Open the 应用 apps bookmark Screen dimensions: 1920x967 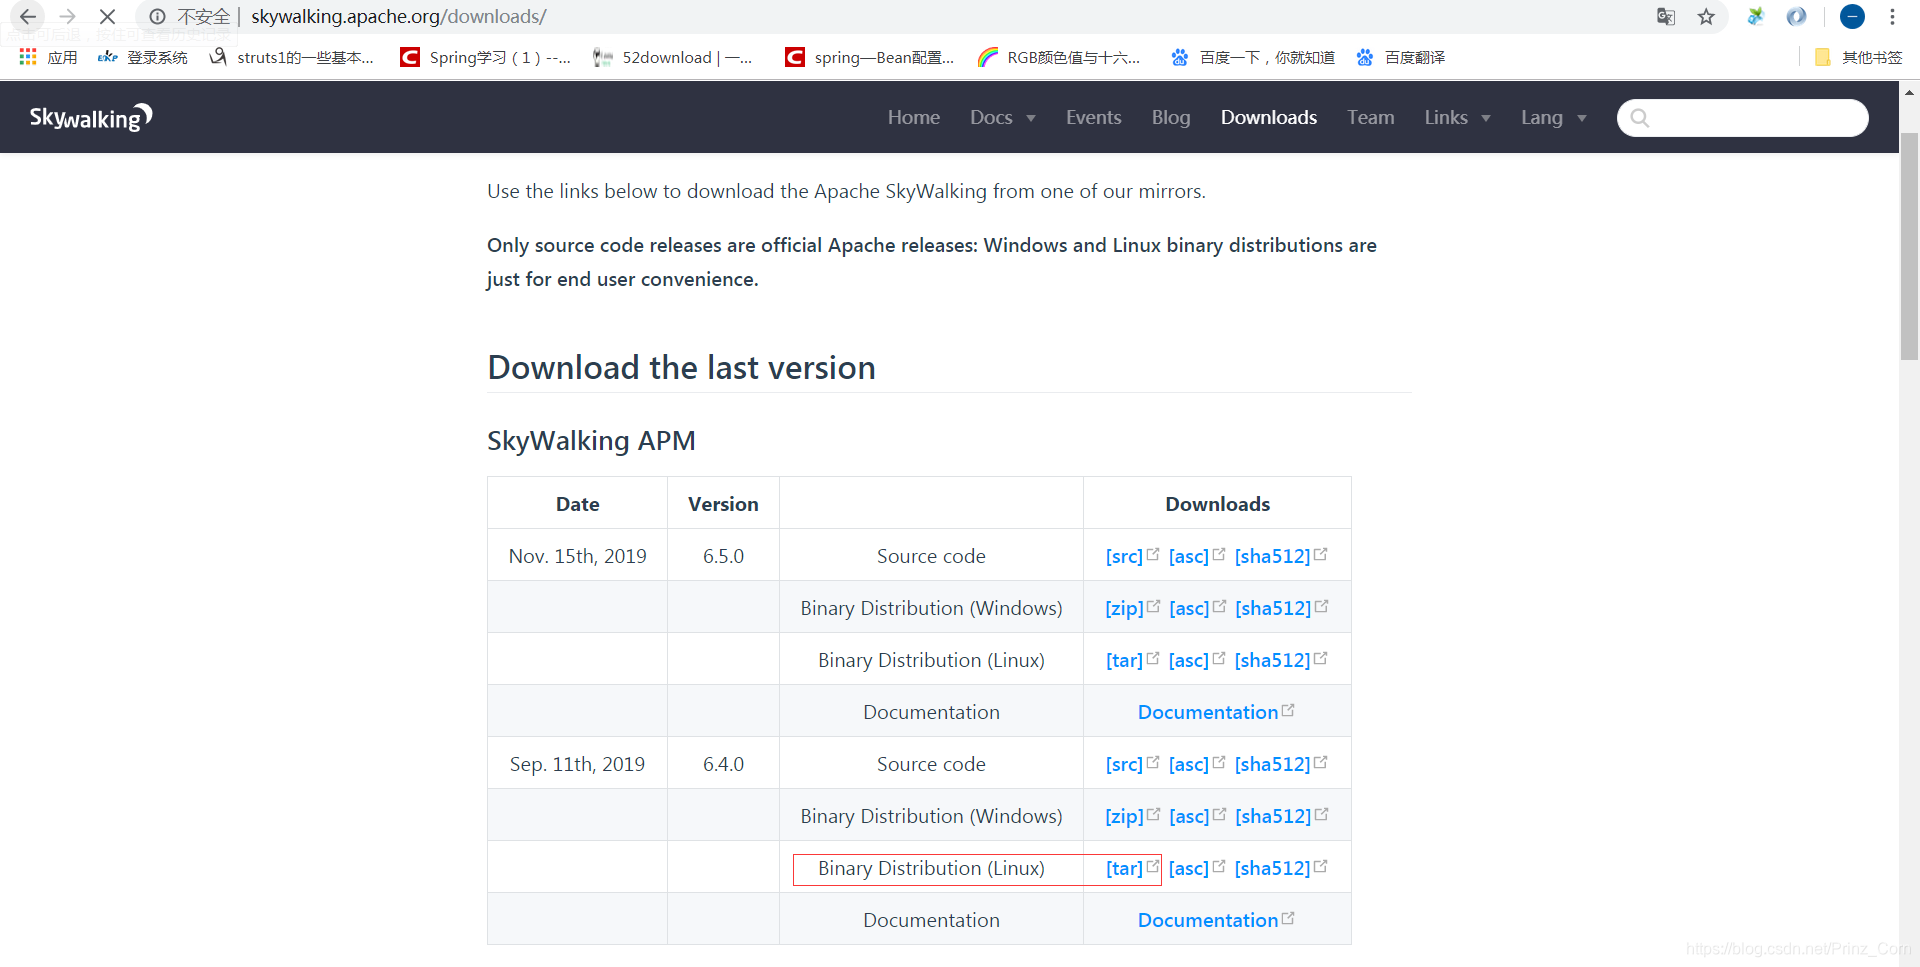(48, 58)
